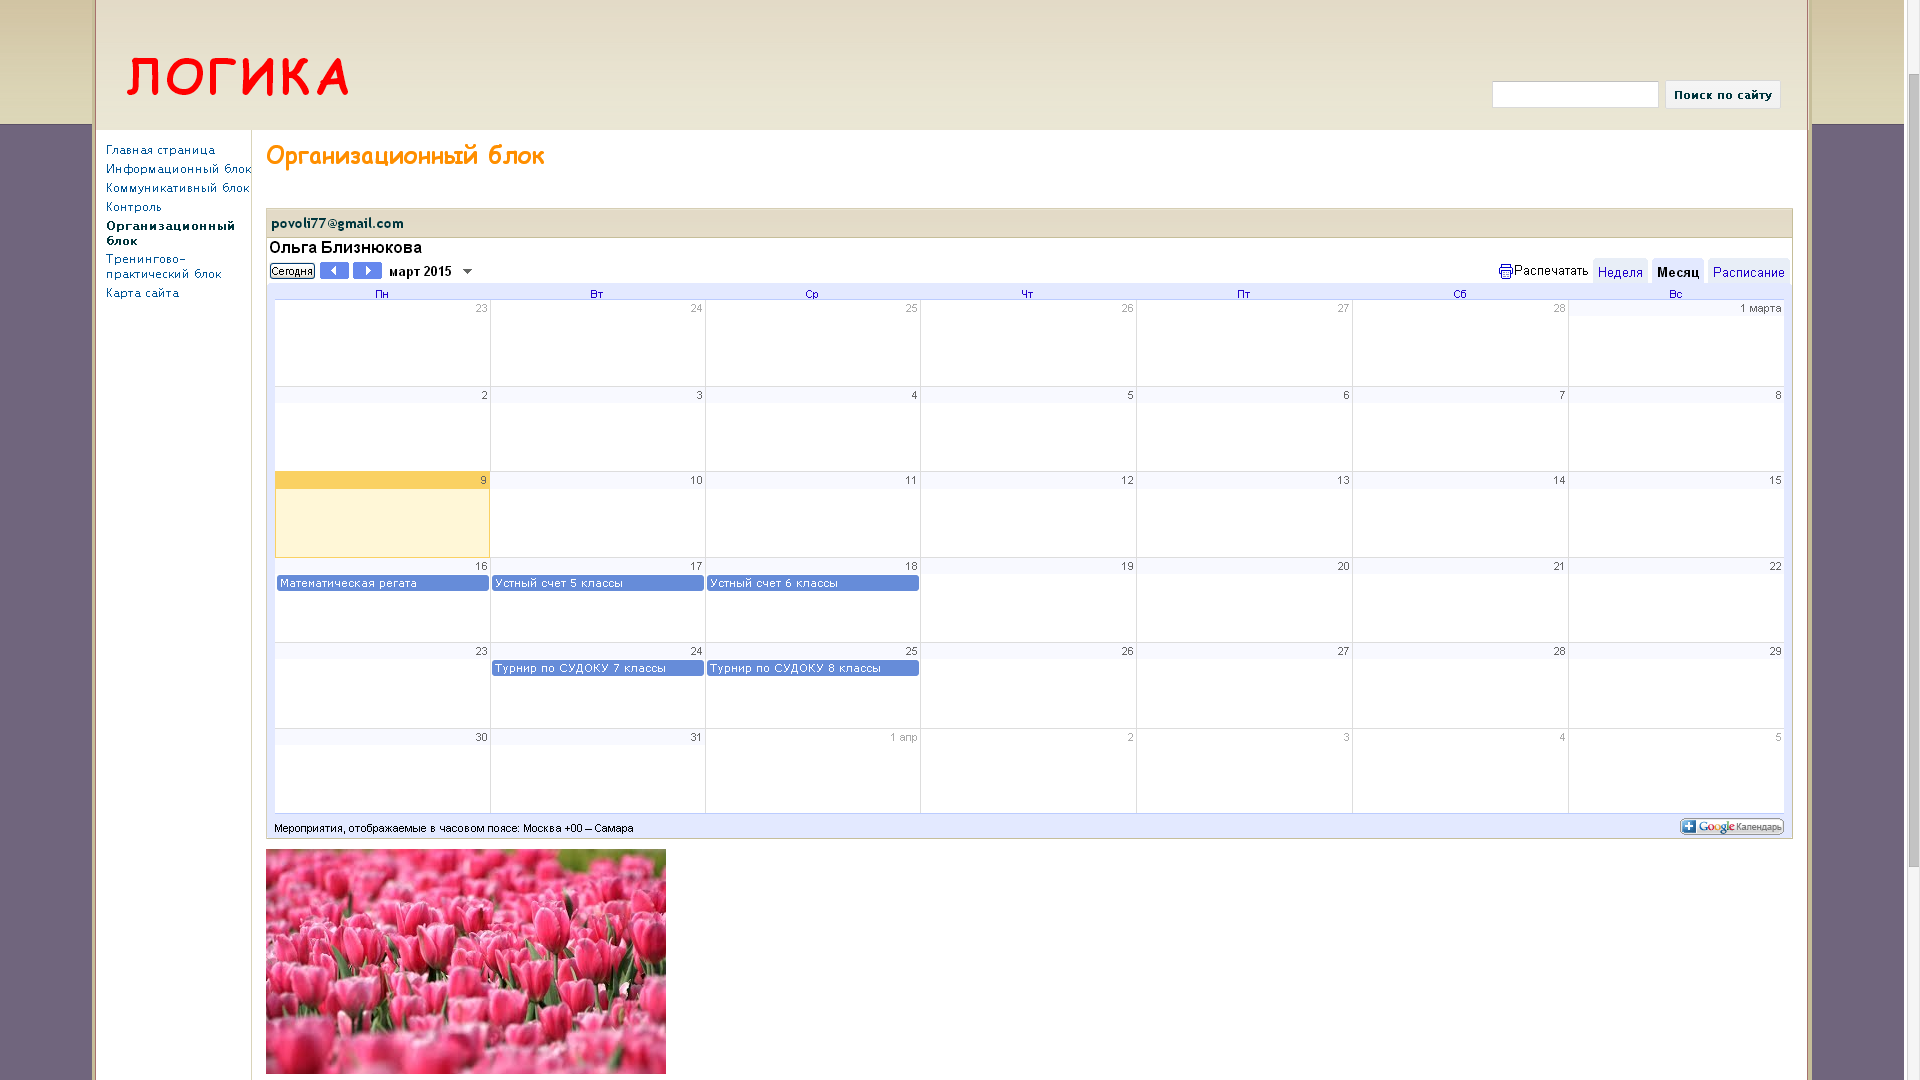Switch to the Месяц tab
Screen dimensions: 1920x1080
[x=1678, y=272]
